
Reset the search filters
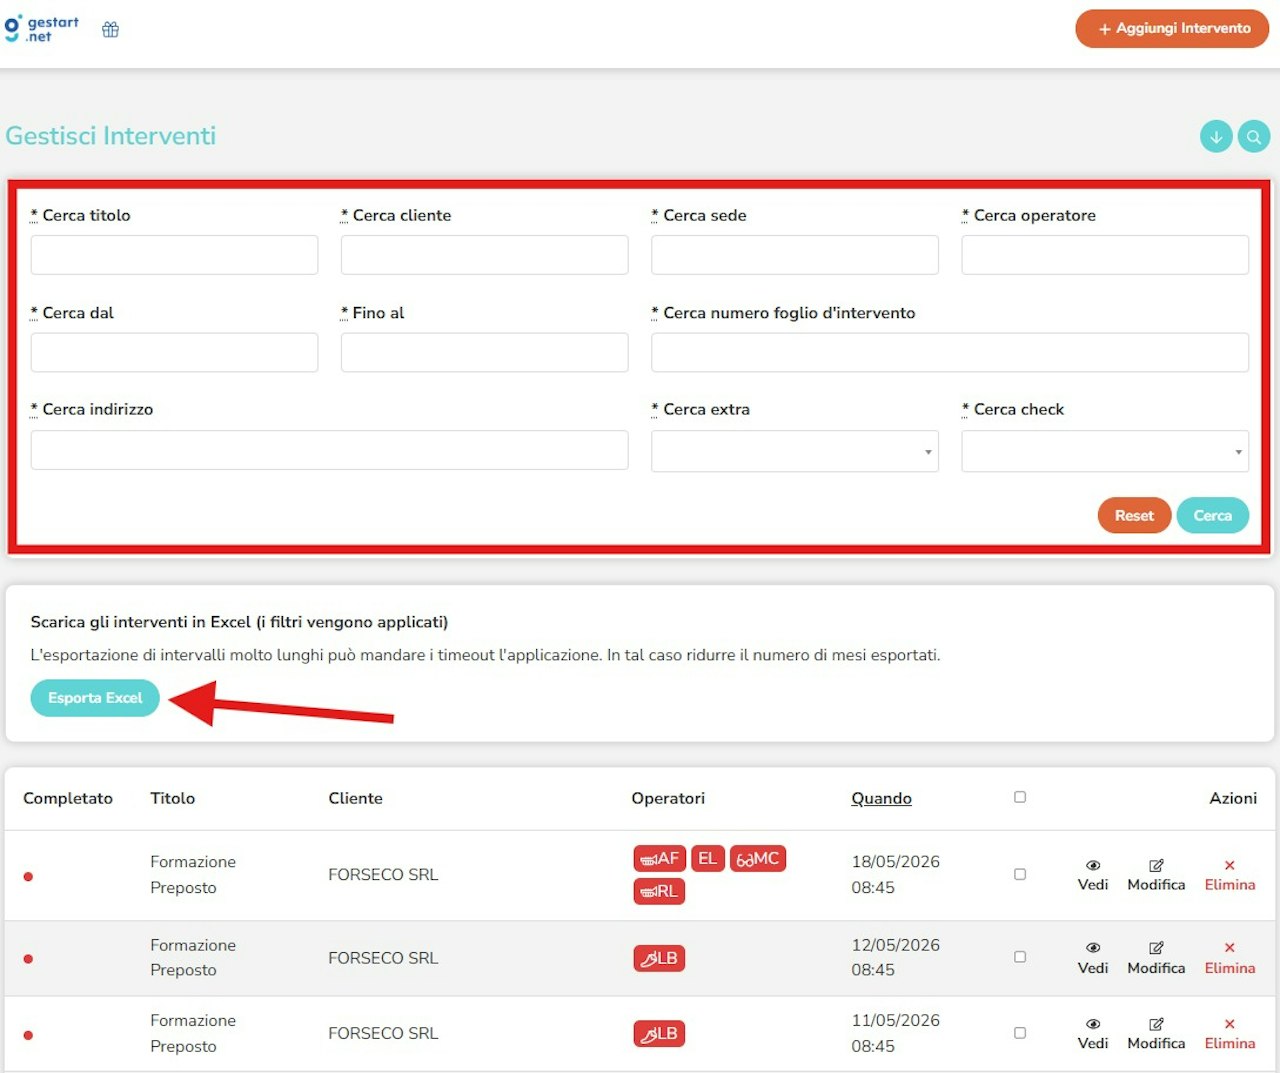(1134, 515)
